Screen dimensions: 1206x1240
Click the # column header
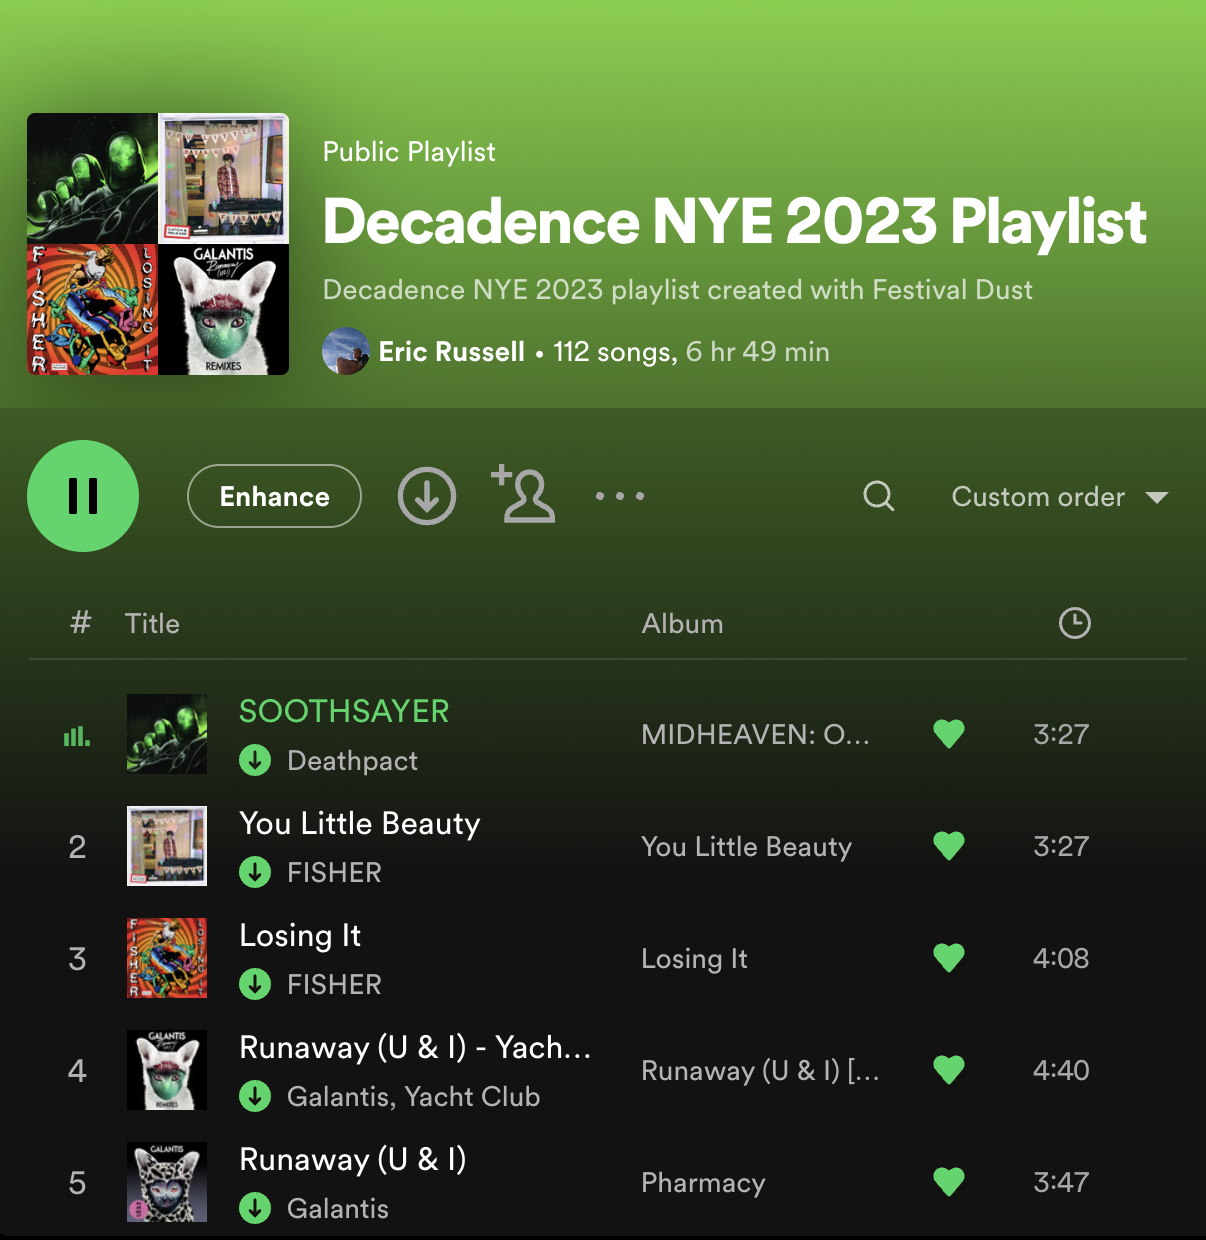tap(81, 623)
